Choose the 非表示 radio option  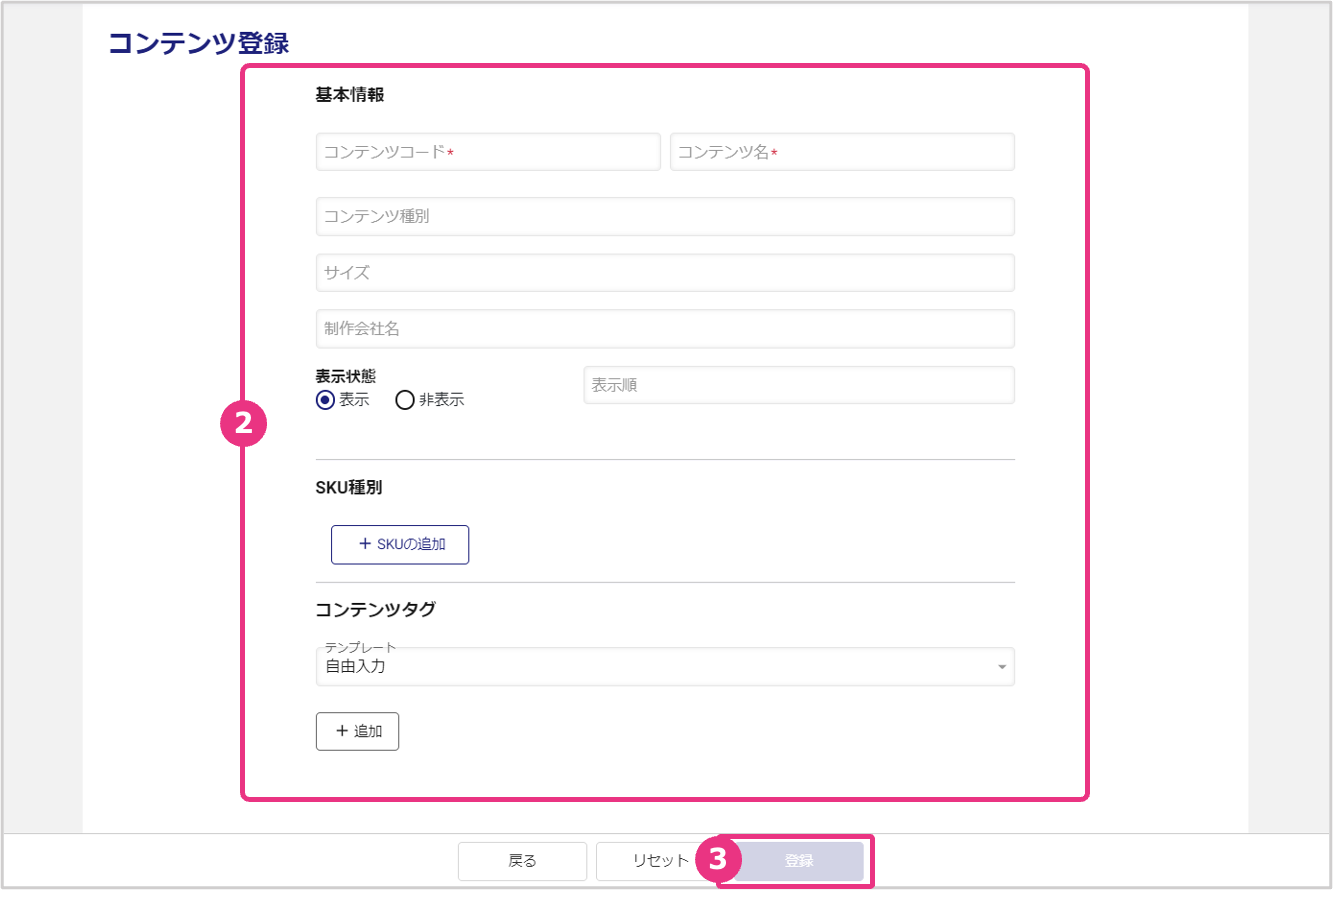point(405,400)
